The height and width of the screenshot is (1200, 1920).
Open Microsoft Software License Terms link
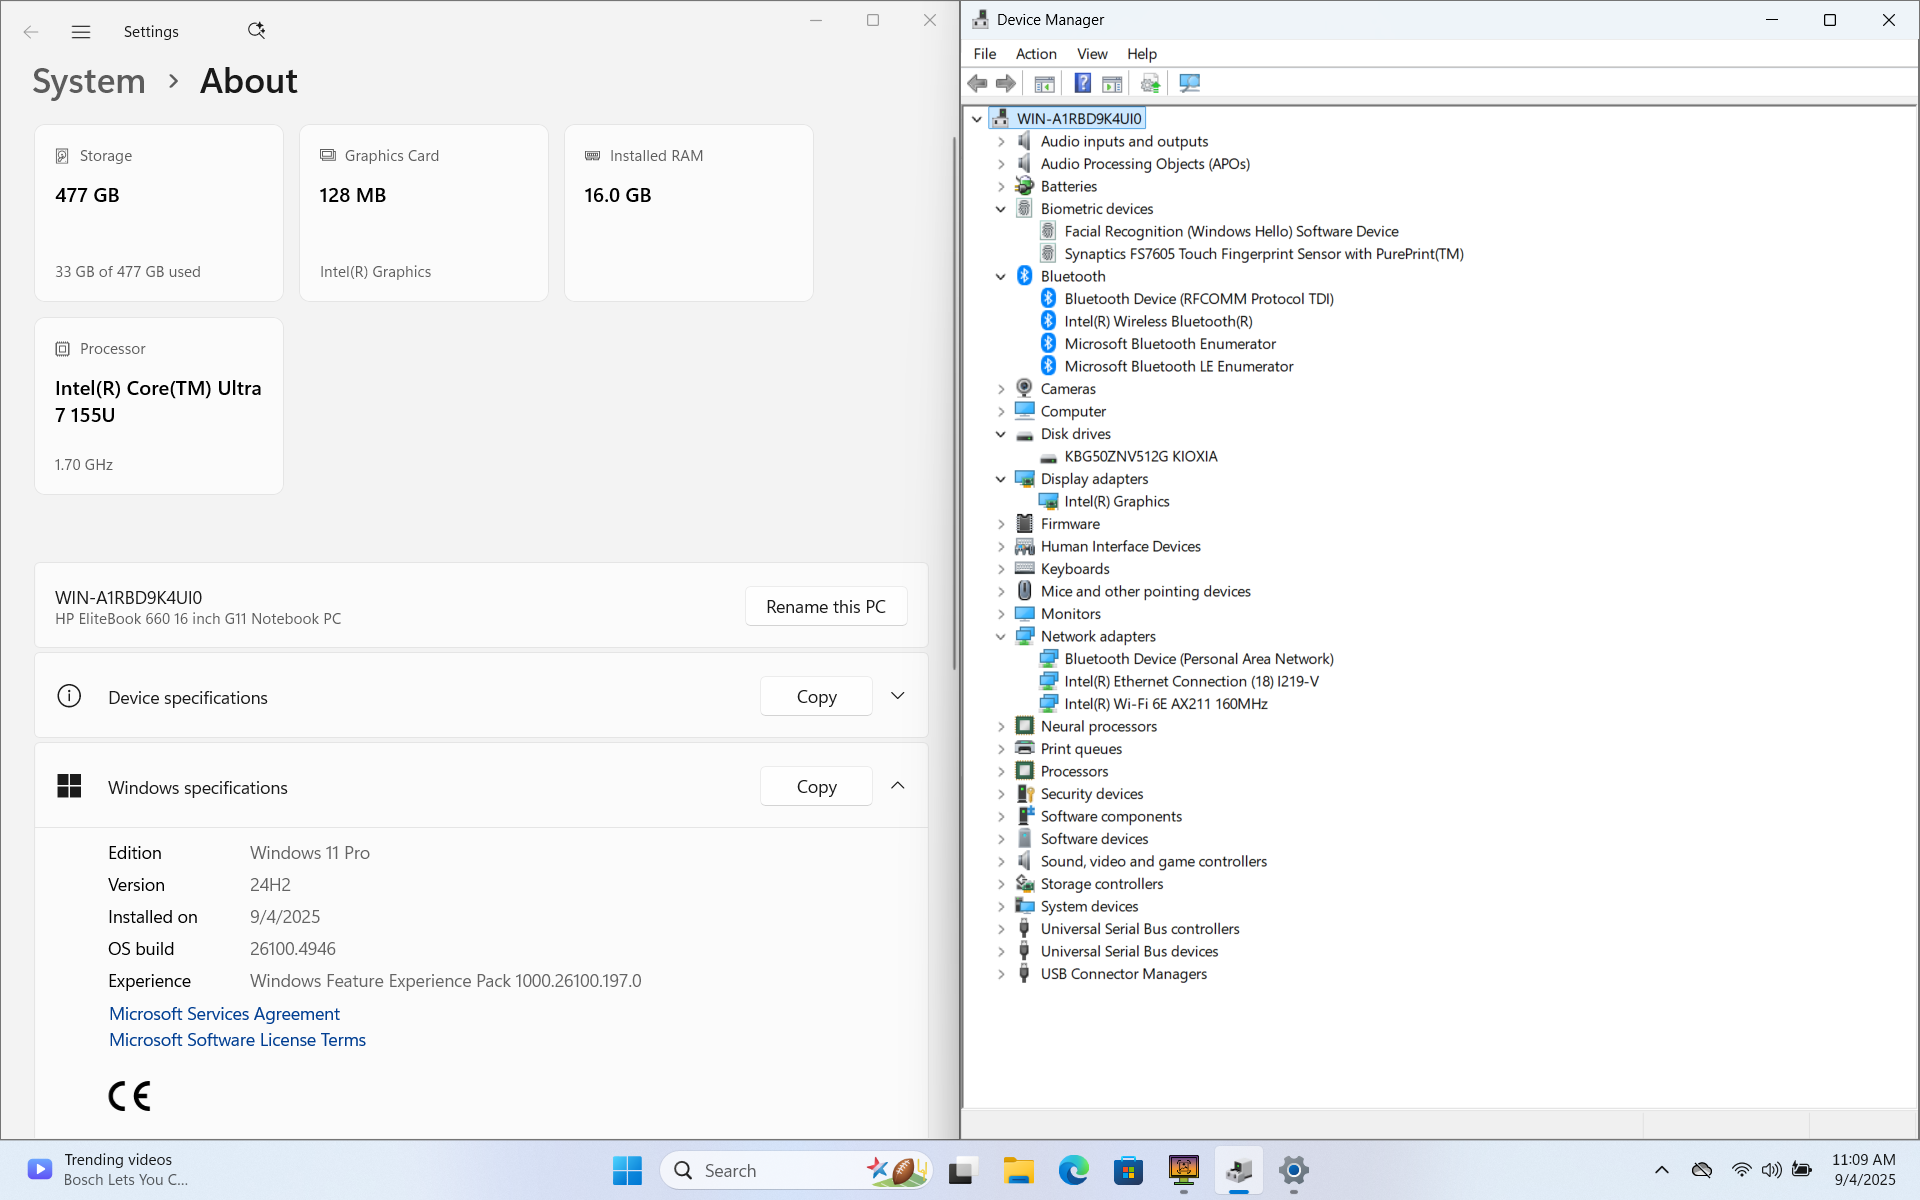237,1039
